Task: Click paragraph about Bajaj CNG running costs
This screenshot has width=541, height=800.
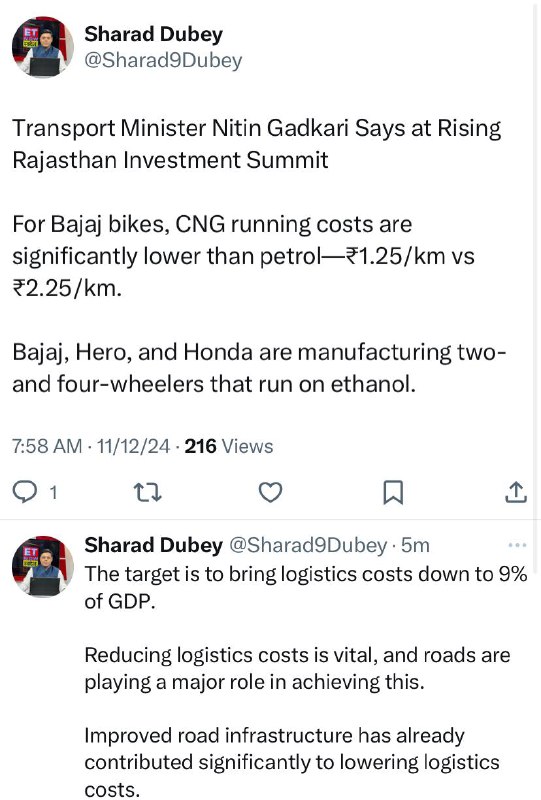Action: coord(243,256)
